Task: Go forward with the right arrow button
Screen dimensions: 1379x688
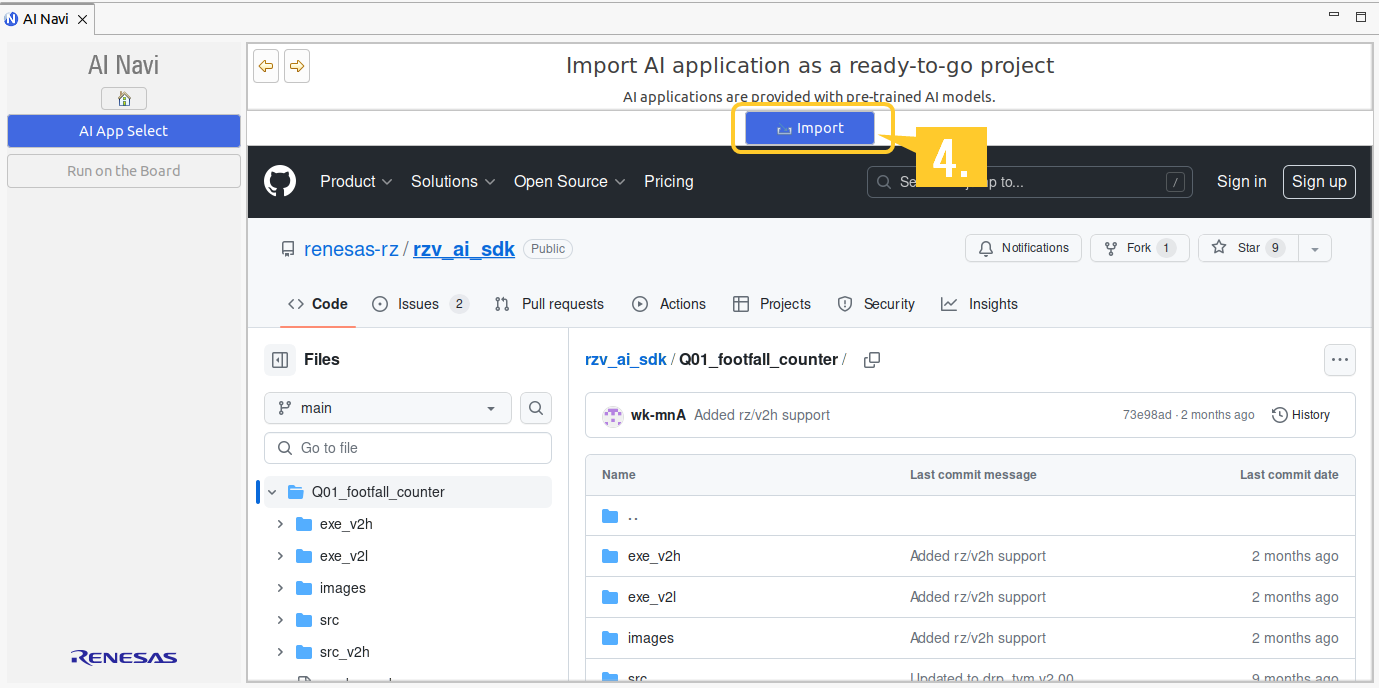Action: tap(297, 67)
